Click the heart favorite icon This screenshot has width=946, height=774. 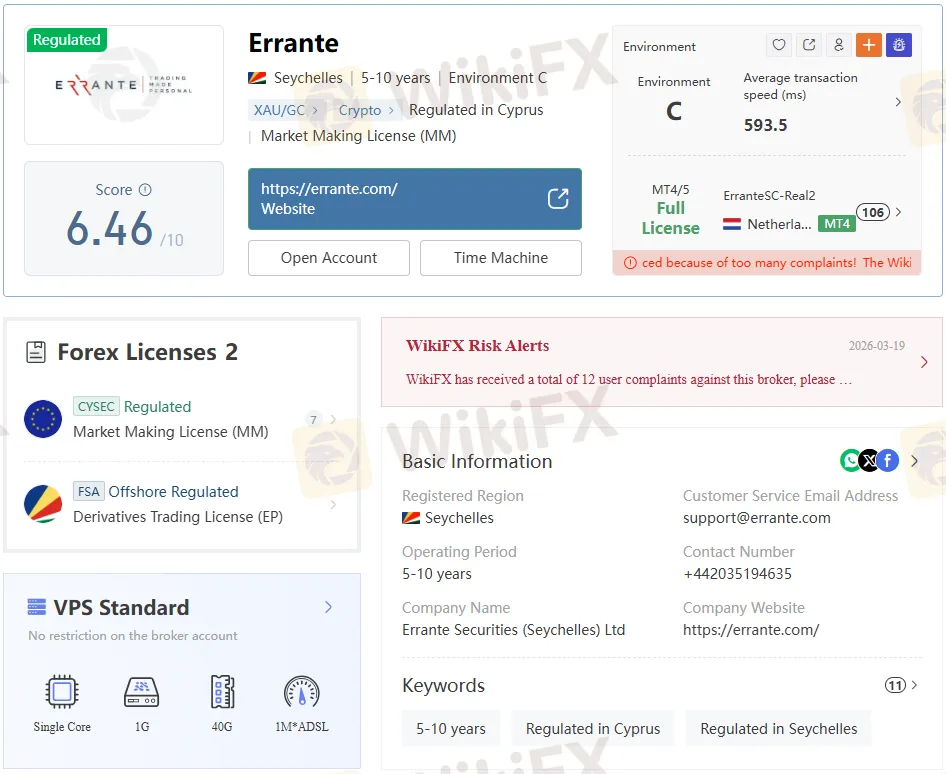tap(780, 45)
